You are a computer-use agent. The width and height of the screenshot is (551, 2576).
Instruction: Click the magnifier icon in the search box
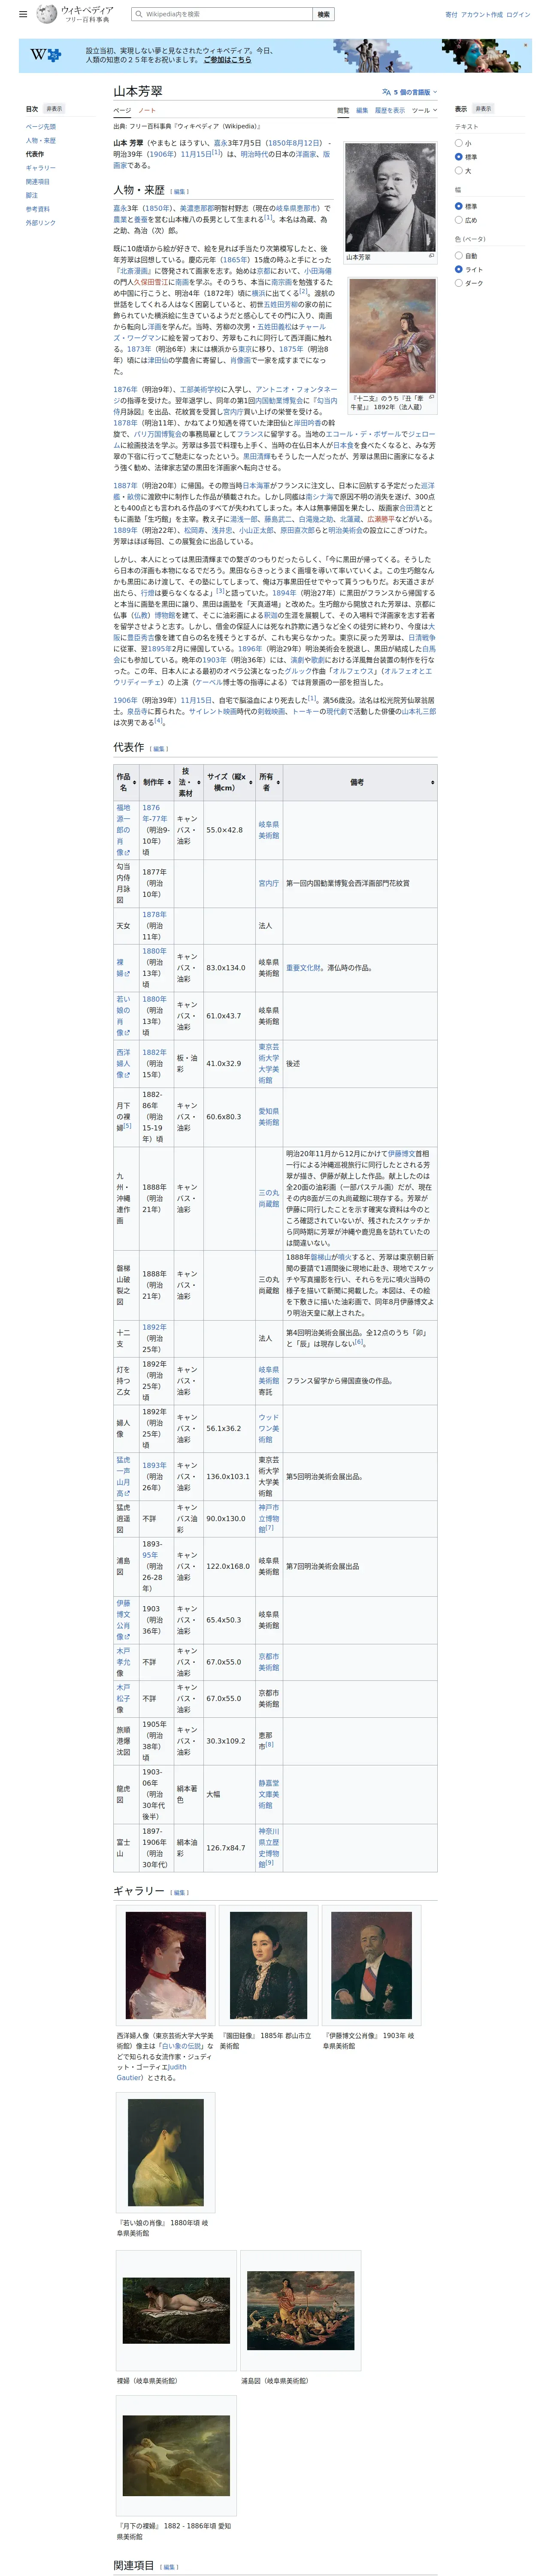[138, 14]
